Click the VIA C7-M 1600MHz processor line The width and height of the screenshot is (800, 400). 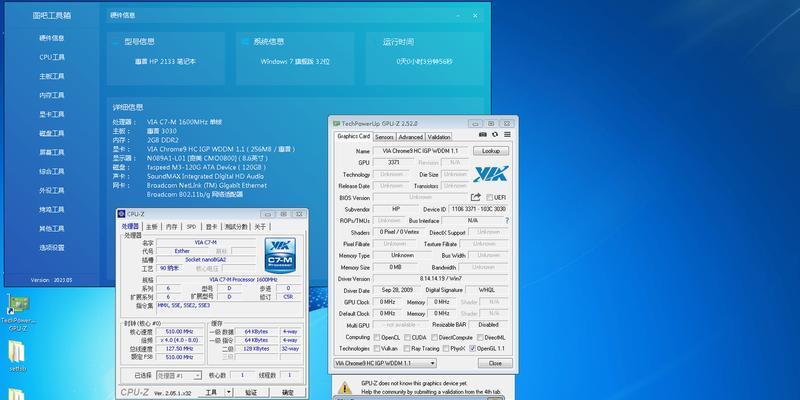[x=184, y=122]
